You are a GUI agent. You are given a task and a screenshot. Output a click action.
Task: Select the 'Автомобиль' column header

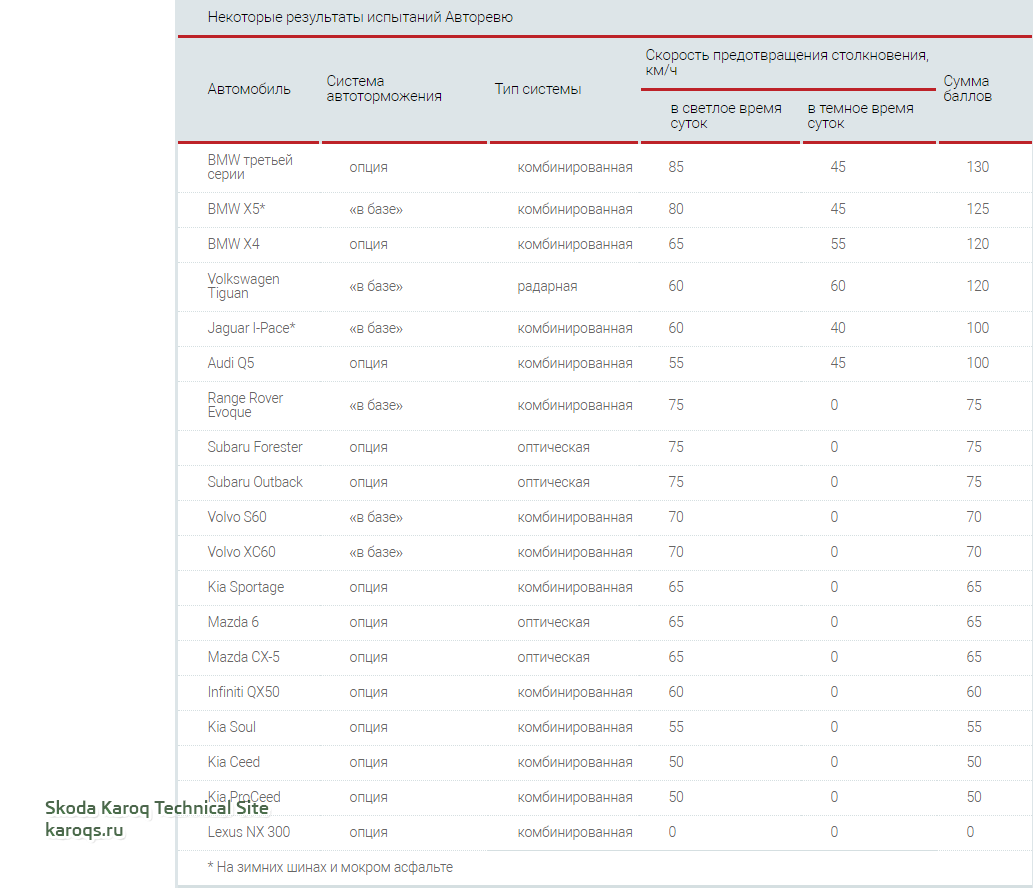click(x=248, y=89)
